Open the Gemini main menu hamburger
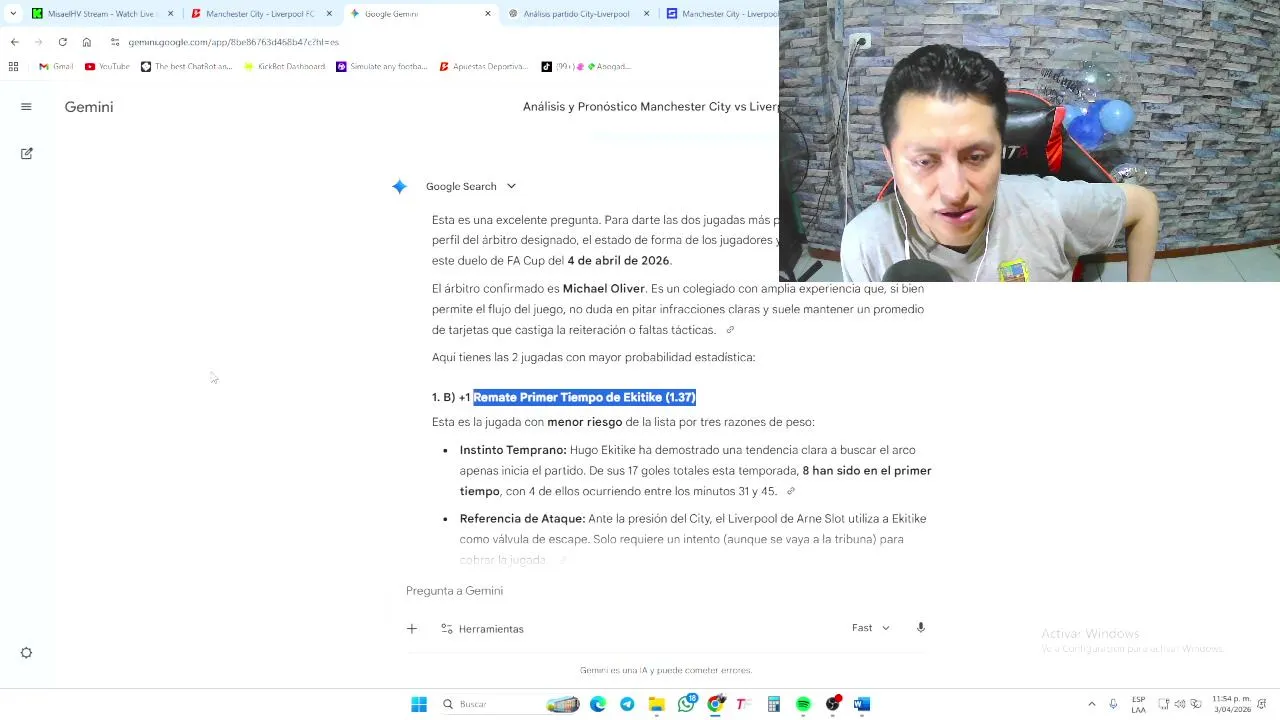 pos(26,107)
